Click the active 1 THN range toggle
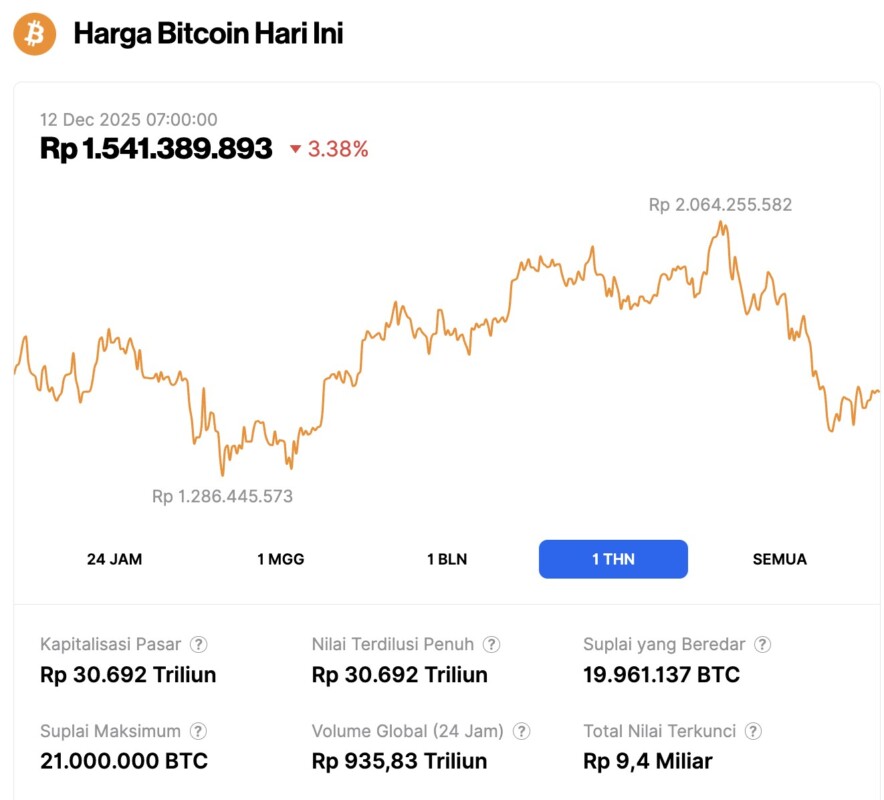The width and height of the screenshot is (884, 800). (x=613, y=559)
